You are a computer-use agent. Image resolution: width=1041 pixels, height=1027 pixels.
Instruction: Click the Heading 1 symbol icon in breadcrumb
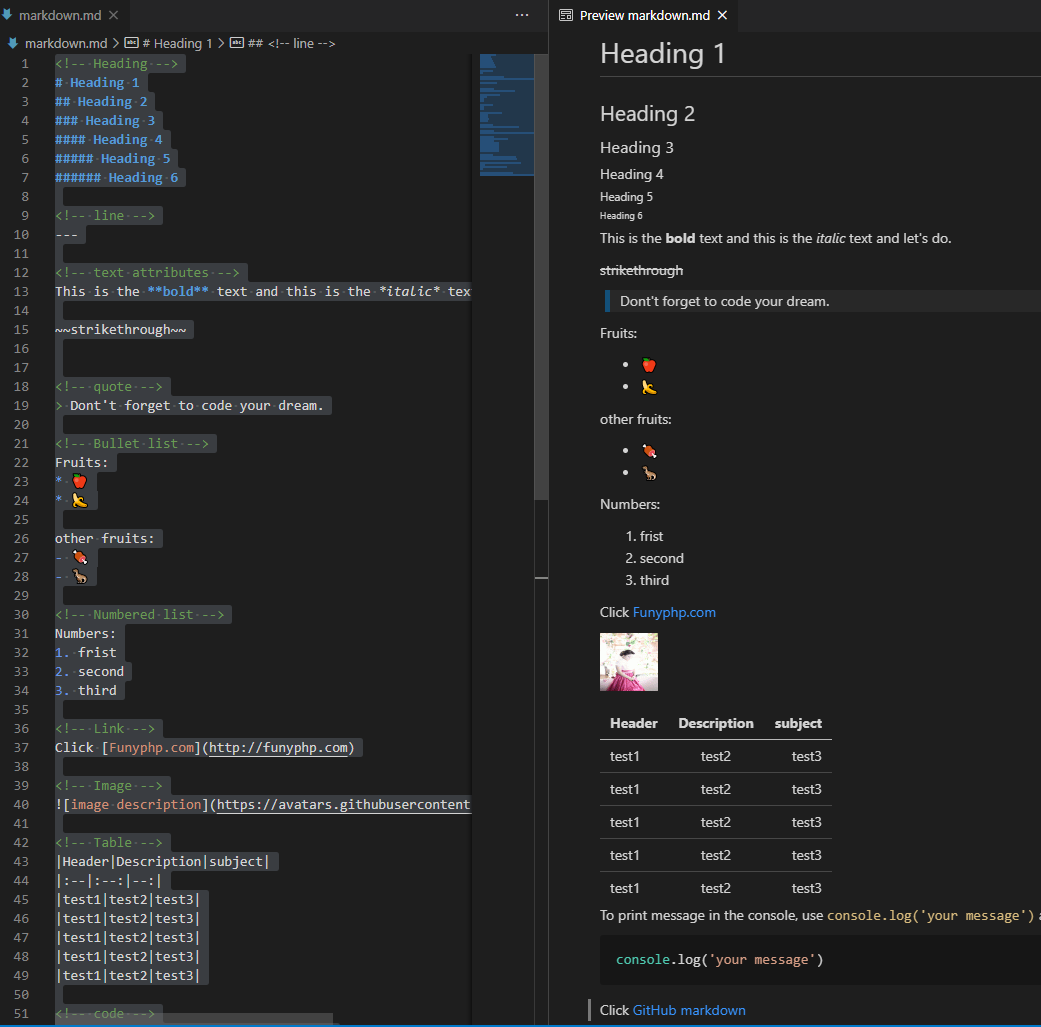click(x=131, y=43)
